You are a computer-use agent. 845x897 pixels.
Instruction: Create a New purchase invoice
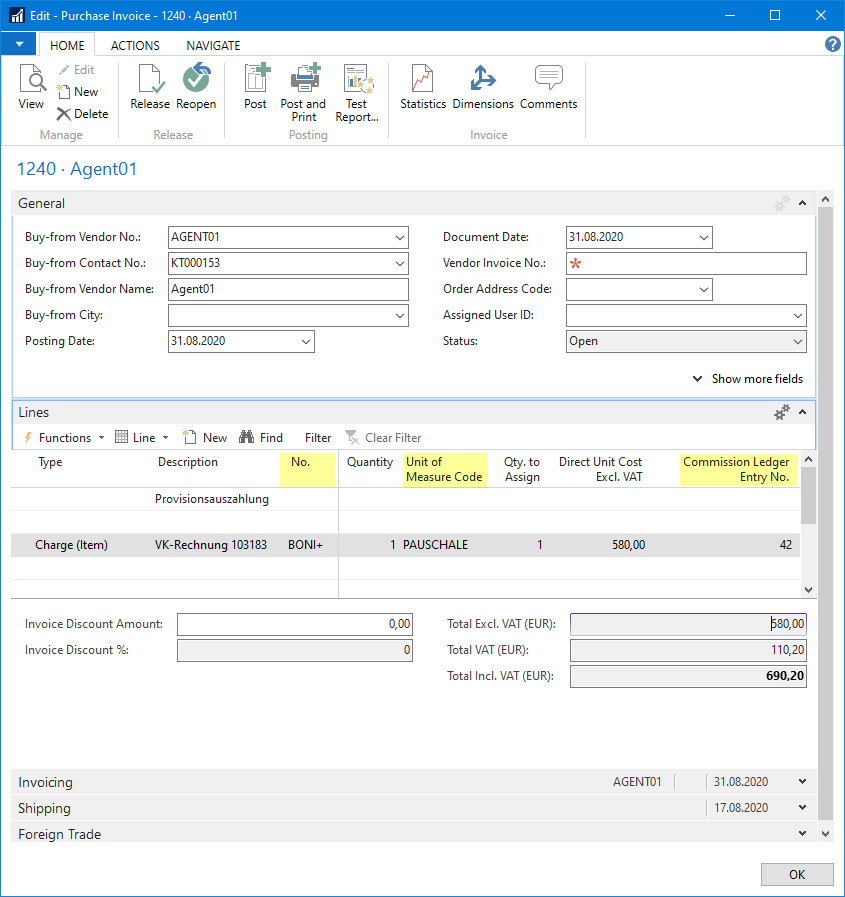pos(79,91)
